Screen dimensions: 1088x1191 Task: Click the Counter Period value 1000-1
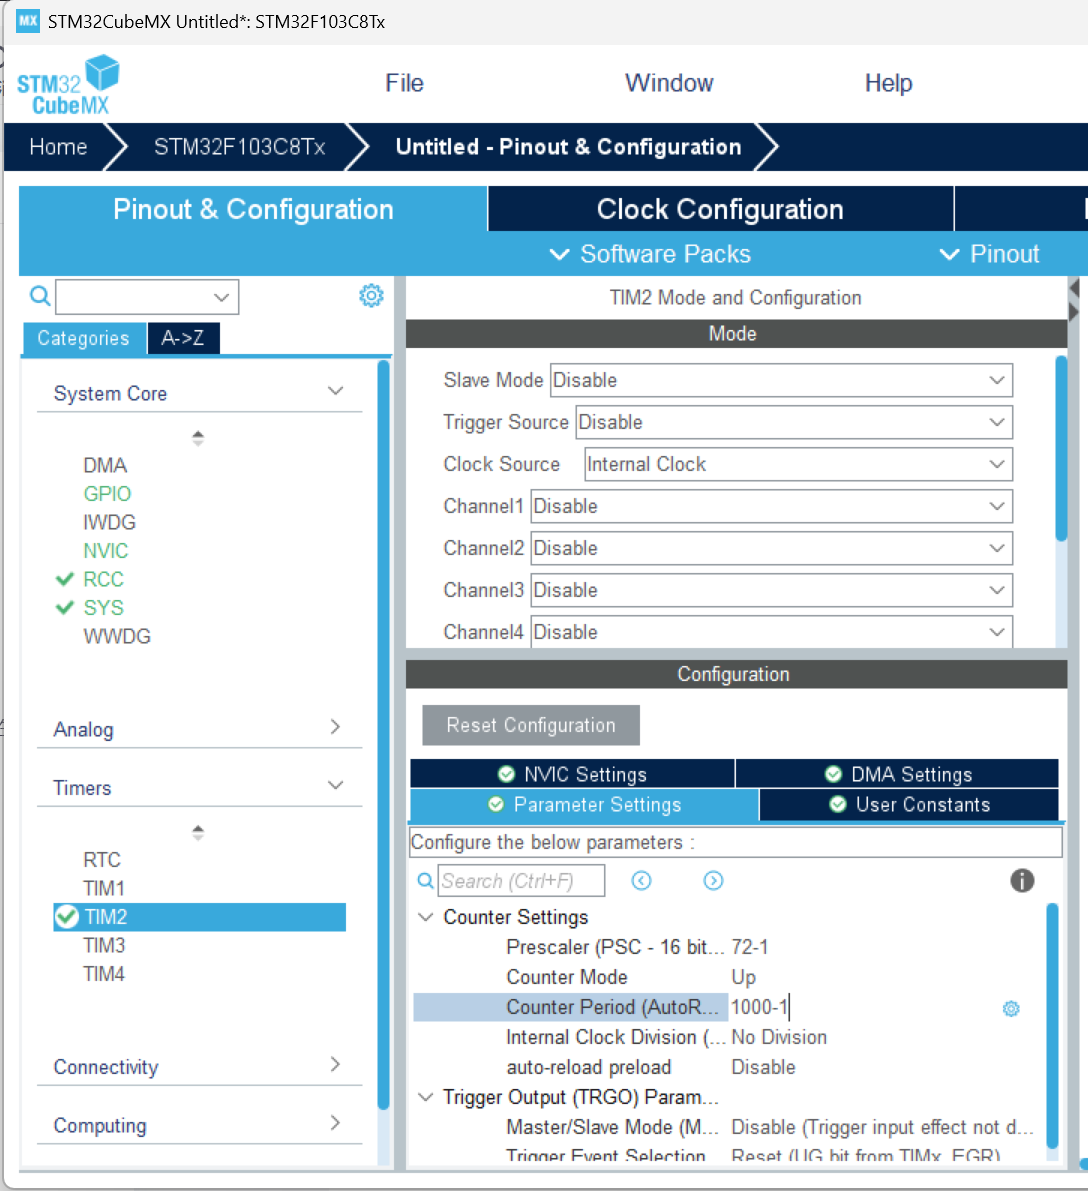point(760,1007)
